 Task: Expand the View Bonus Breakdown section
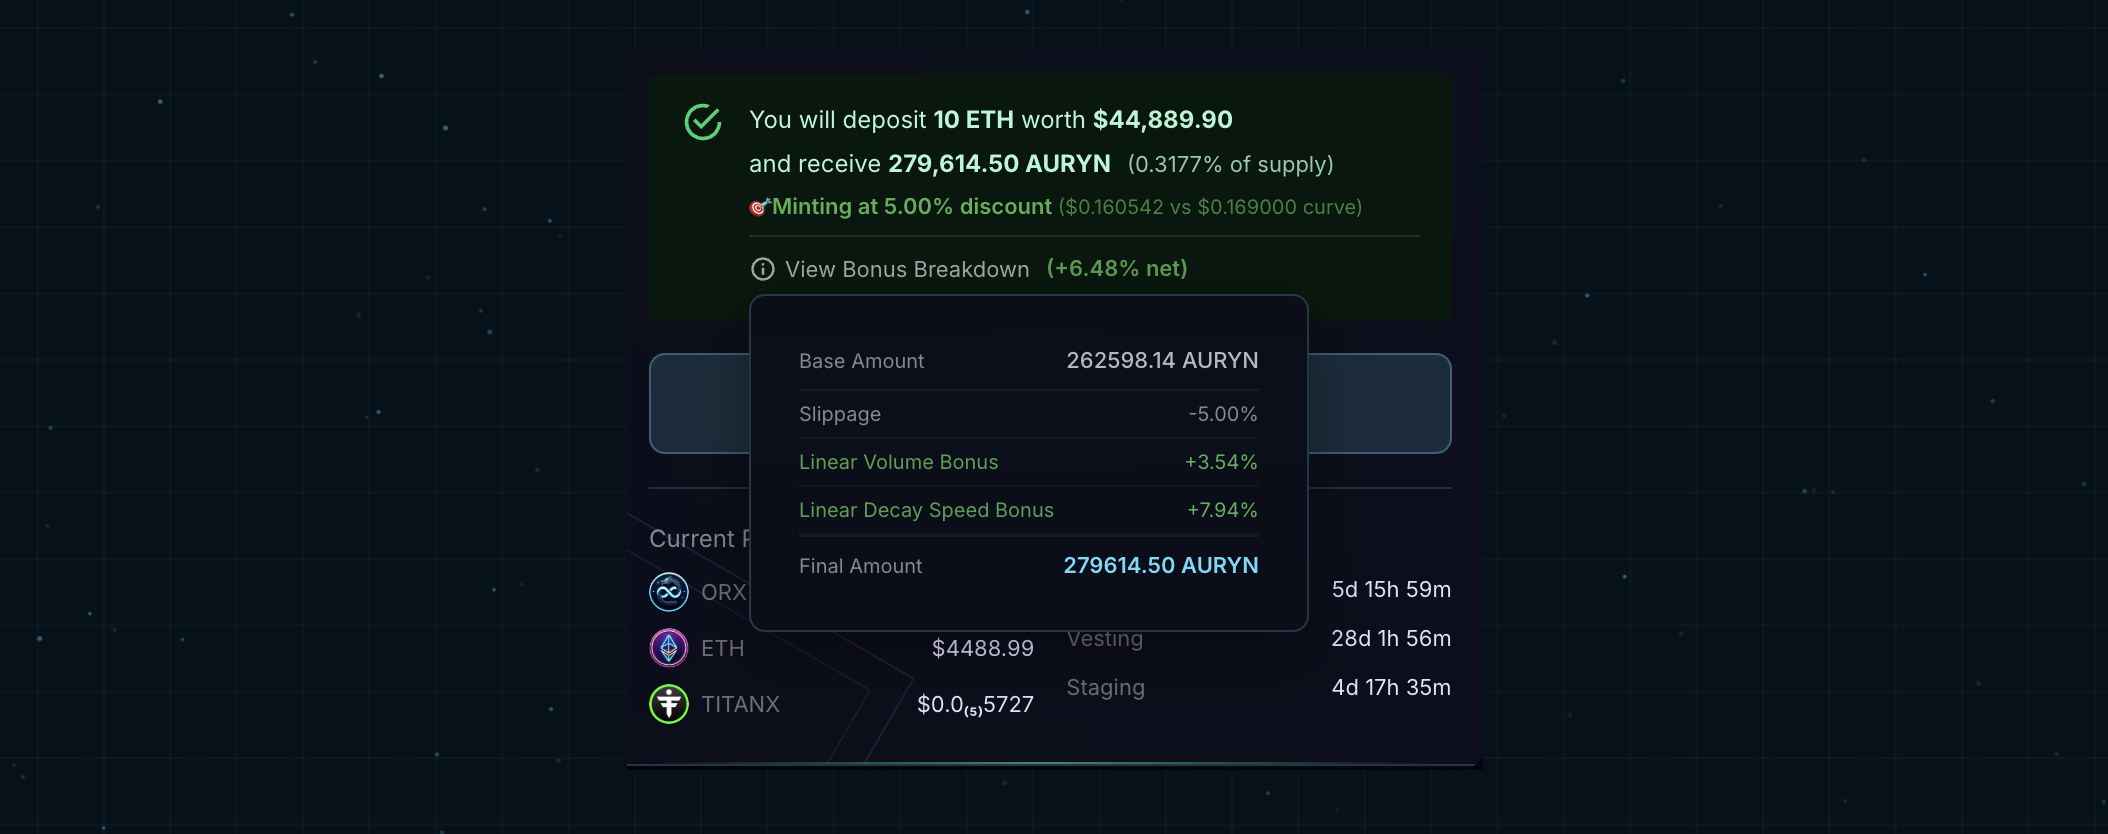pos(906,269)
